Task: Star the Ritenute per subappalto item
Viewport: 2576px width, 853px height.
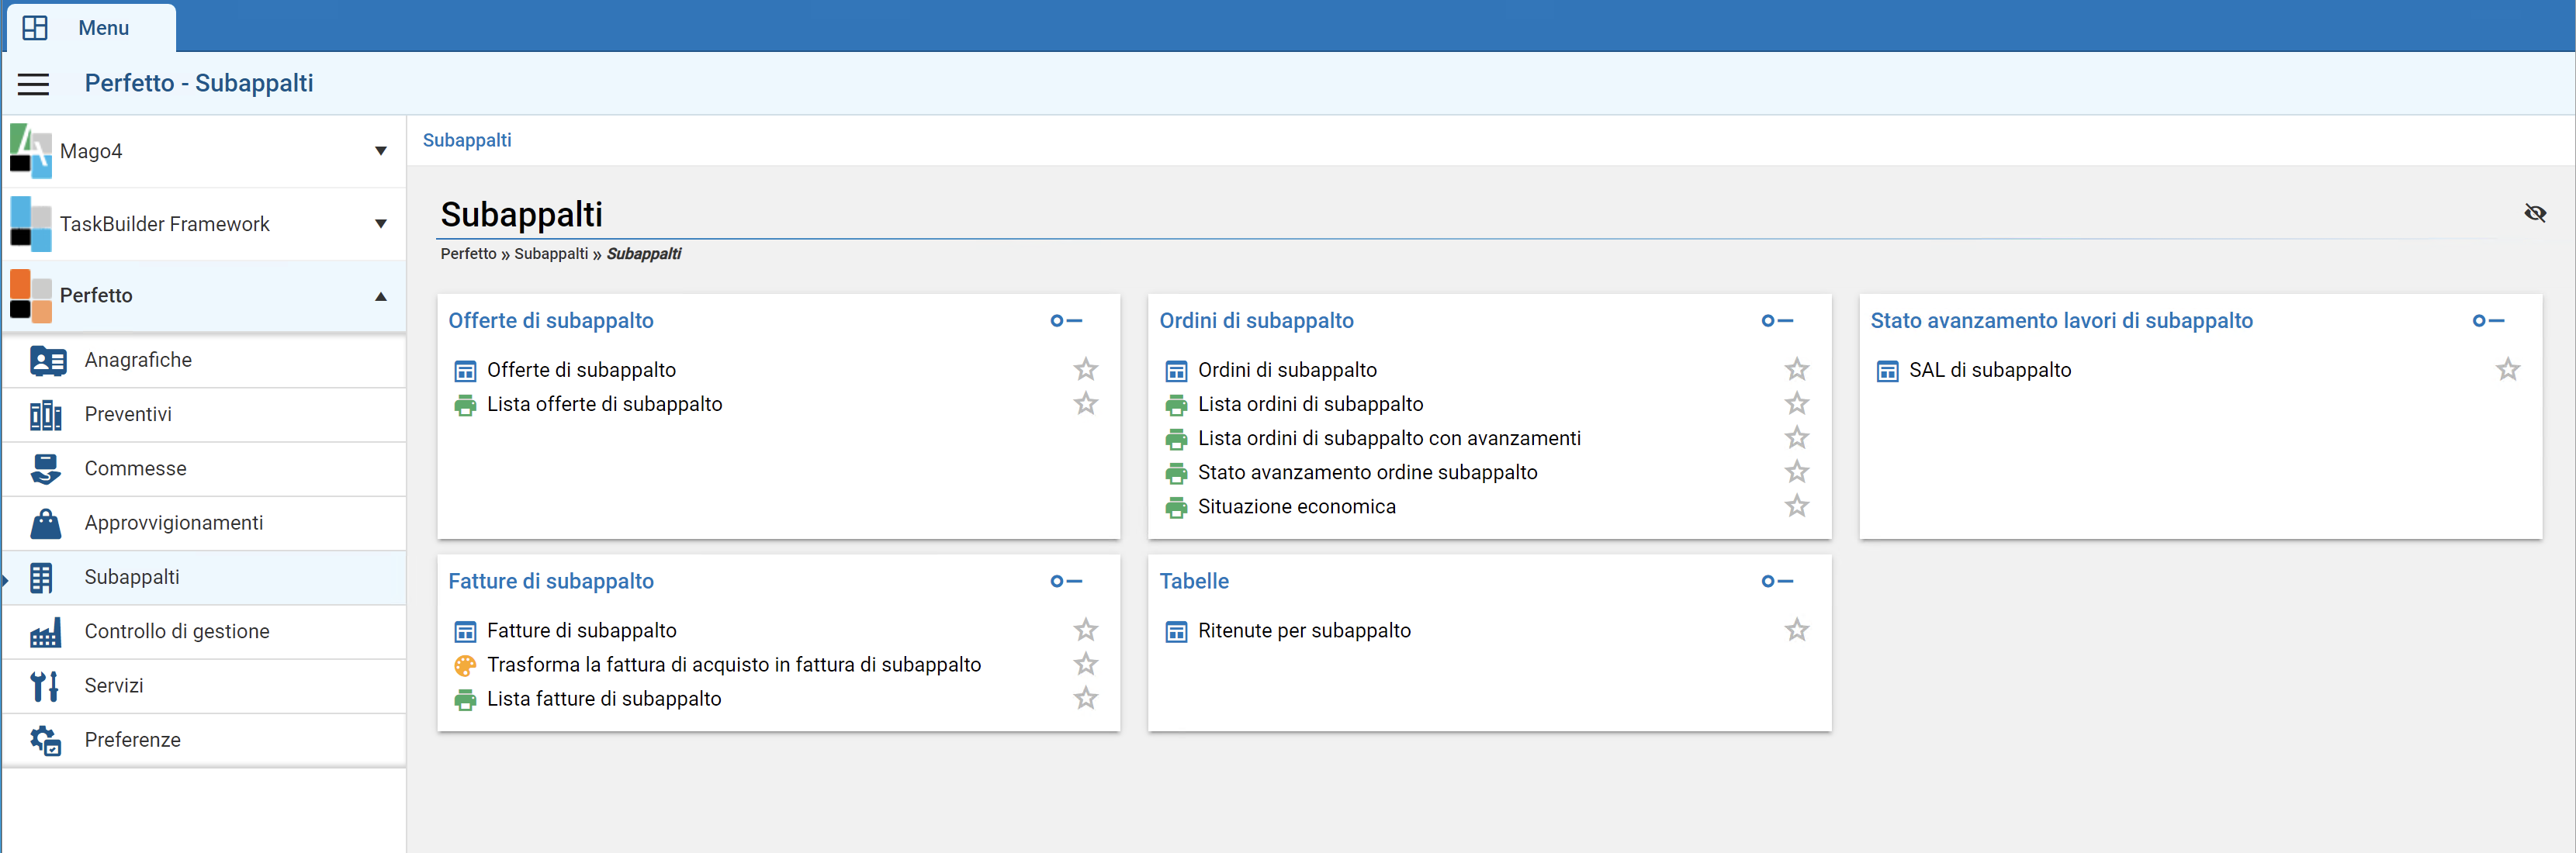Action: click(1797, 630)
